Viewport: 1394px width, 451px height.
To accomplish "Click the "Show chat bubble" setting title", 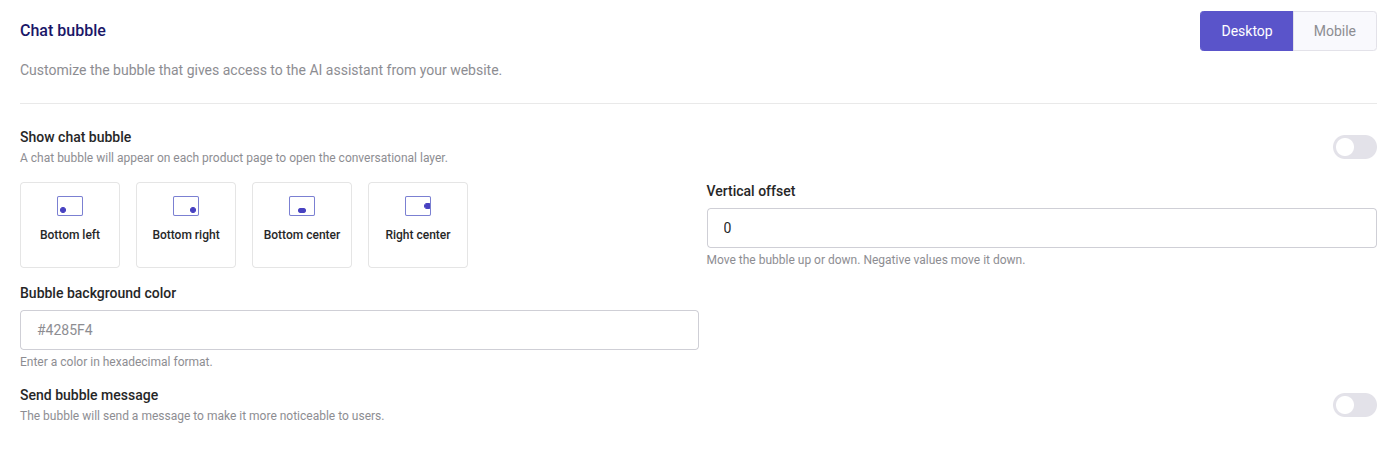I will tap(76, 137).
